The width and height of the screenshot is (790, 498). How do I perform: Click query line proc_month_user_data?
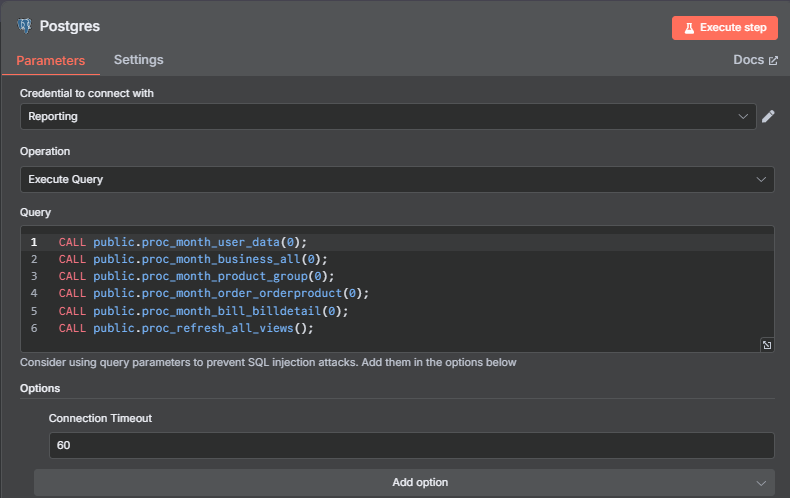182,242
